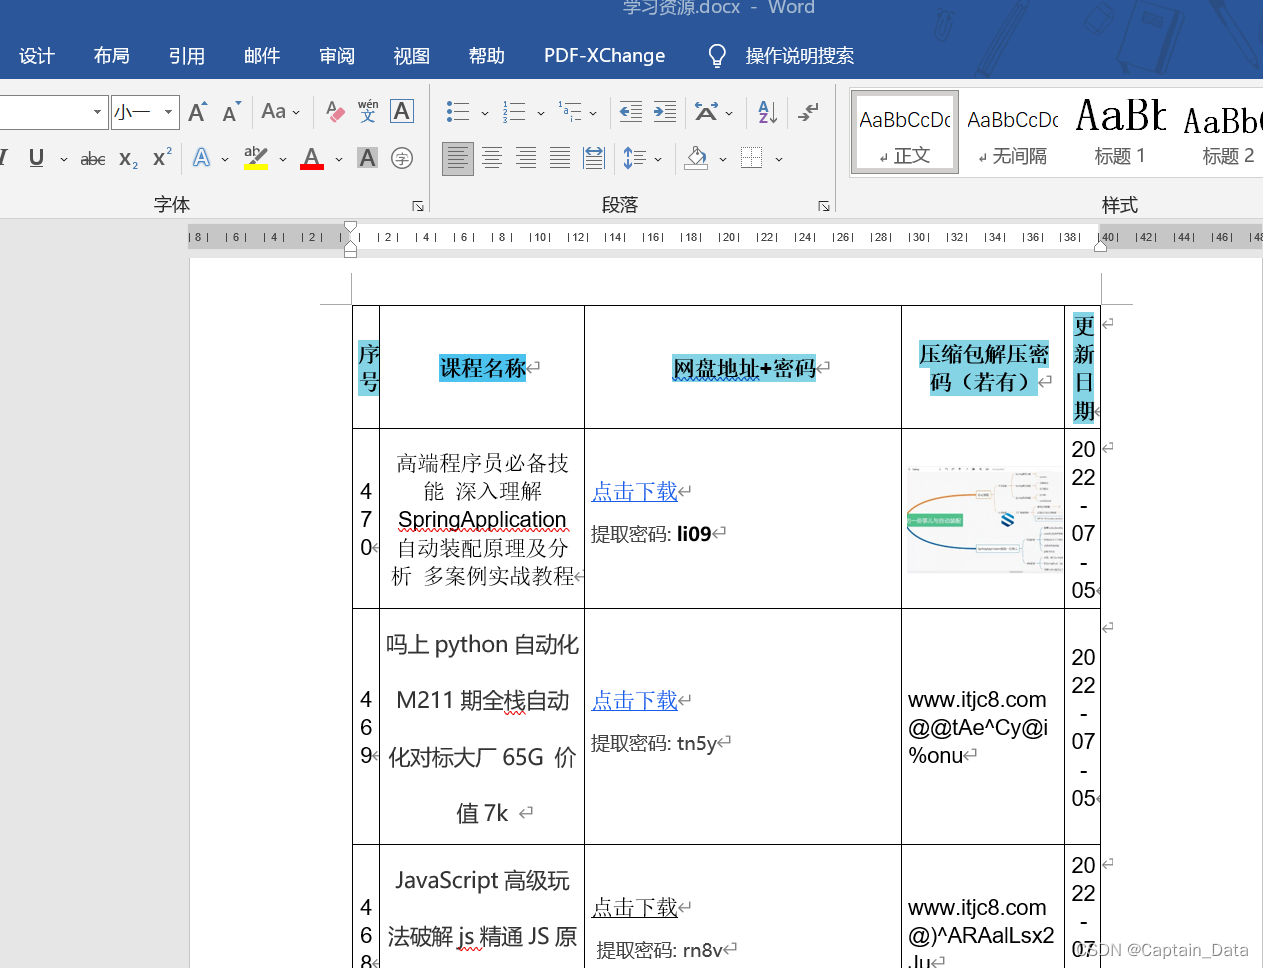This screenshot has width=1263, height=968.
Task: Apply the 无间隔 style
Action: pyautogui.click(x=1013, y=133)
